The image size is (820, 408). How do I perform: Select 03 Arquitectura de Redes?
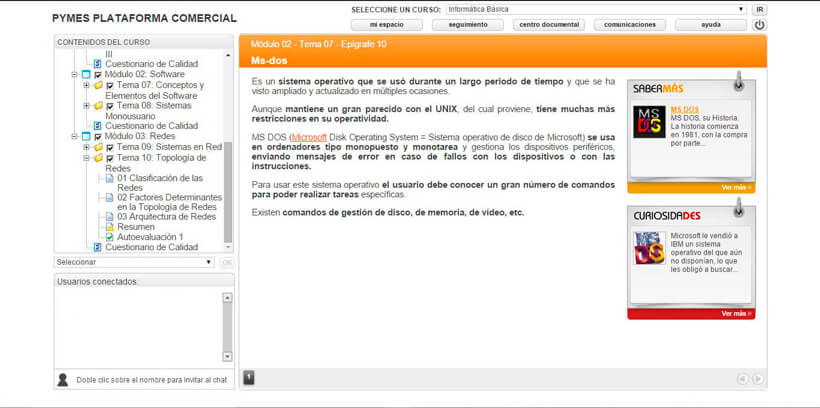point(166,217)
